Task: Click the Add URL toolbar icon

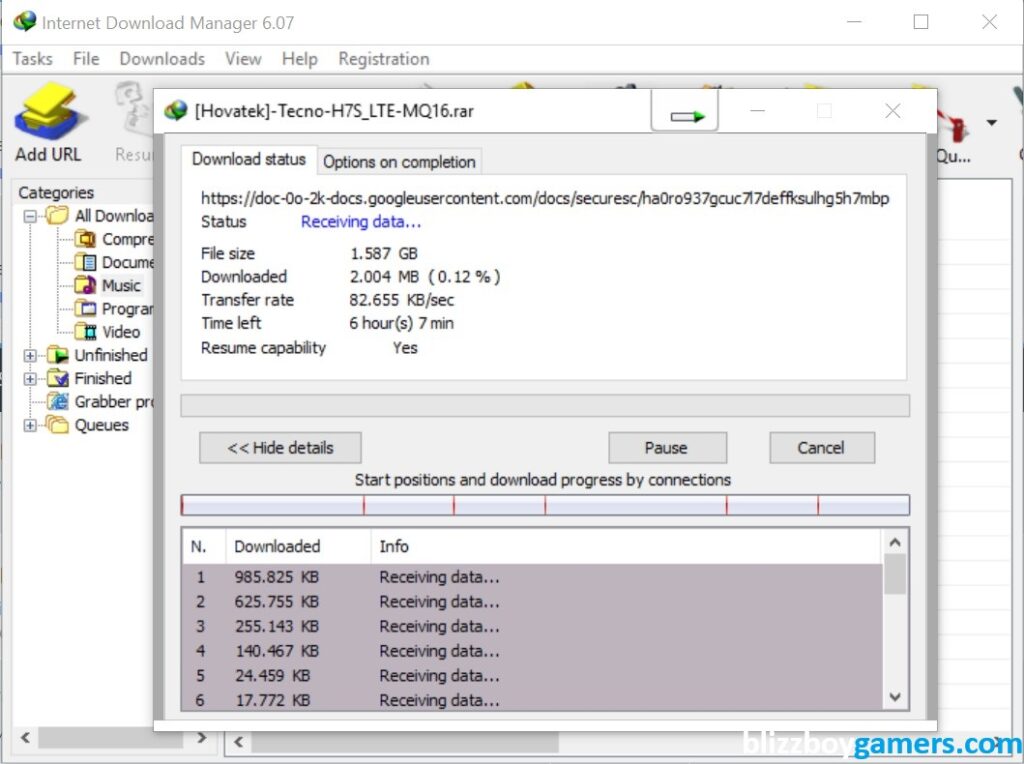Action: tap(50, 112)
